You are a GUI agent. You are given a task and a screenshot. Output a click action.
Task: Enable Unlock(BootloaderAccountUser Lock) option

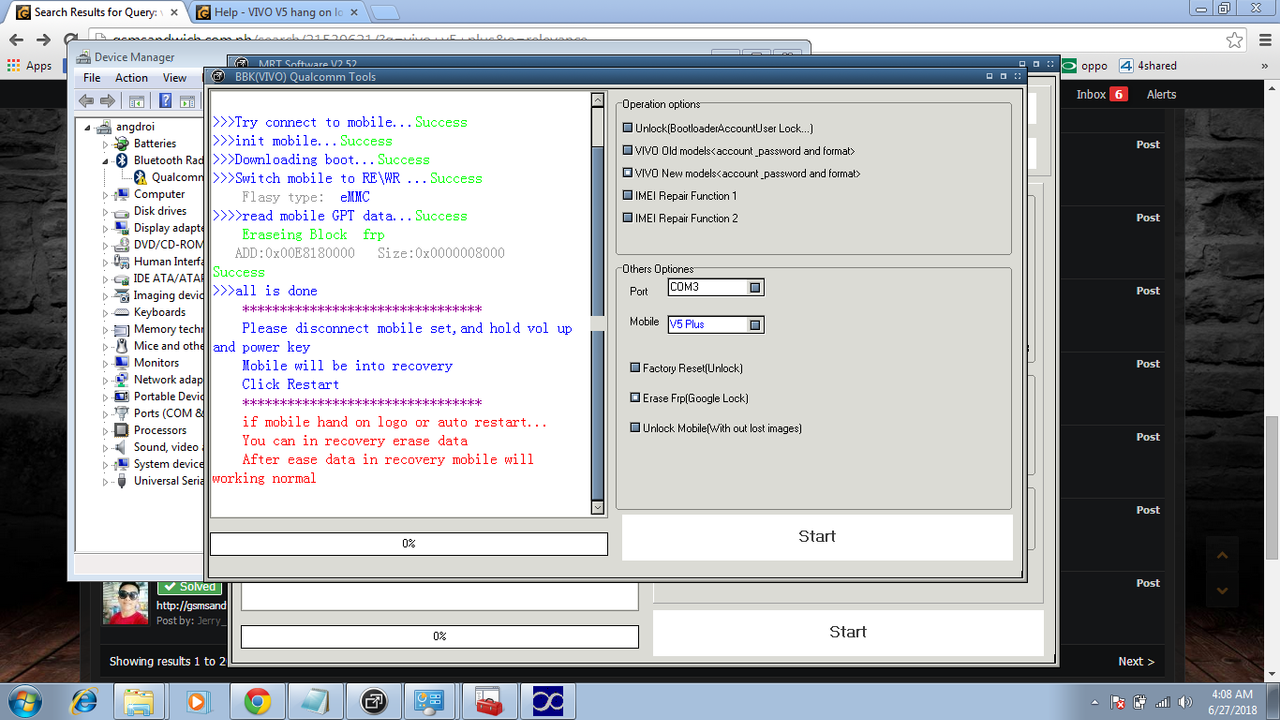point(628,128)
